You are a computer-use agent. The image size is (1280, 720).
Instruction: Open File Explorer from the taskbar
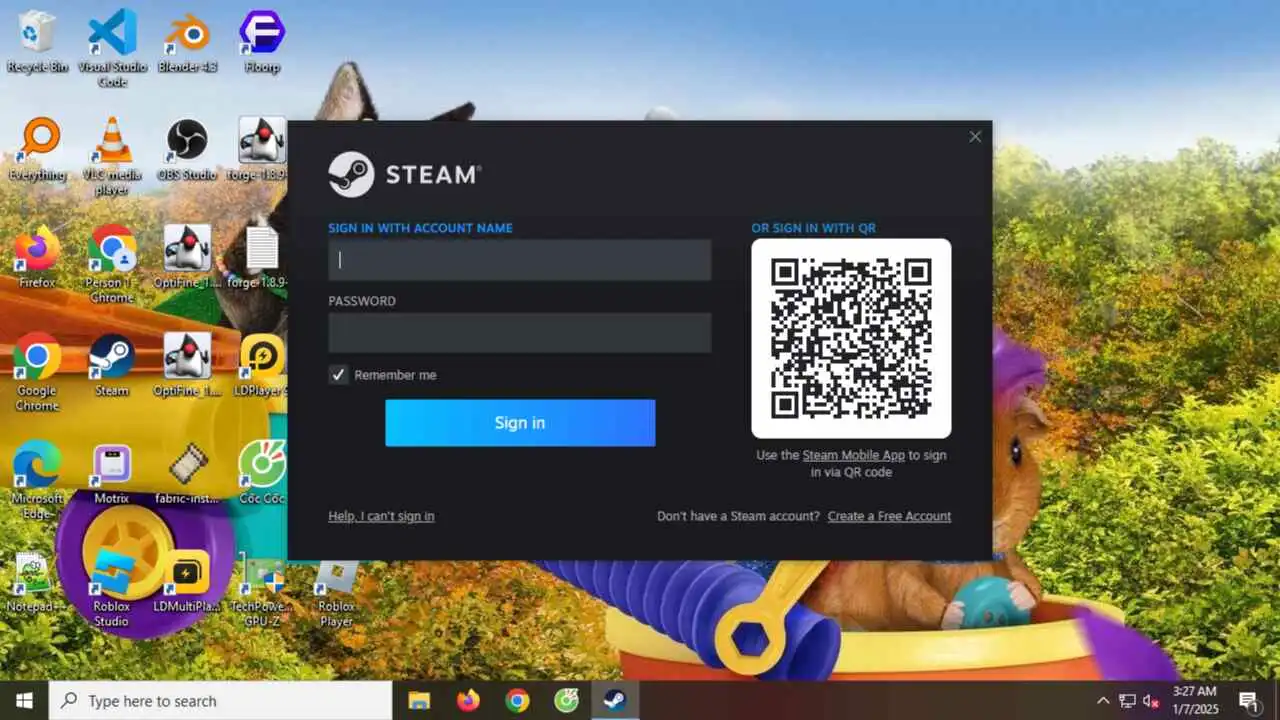point(419,700)
